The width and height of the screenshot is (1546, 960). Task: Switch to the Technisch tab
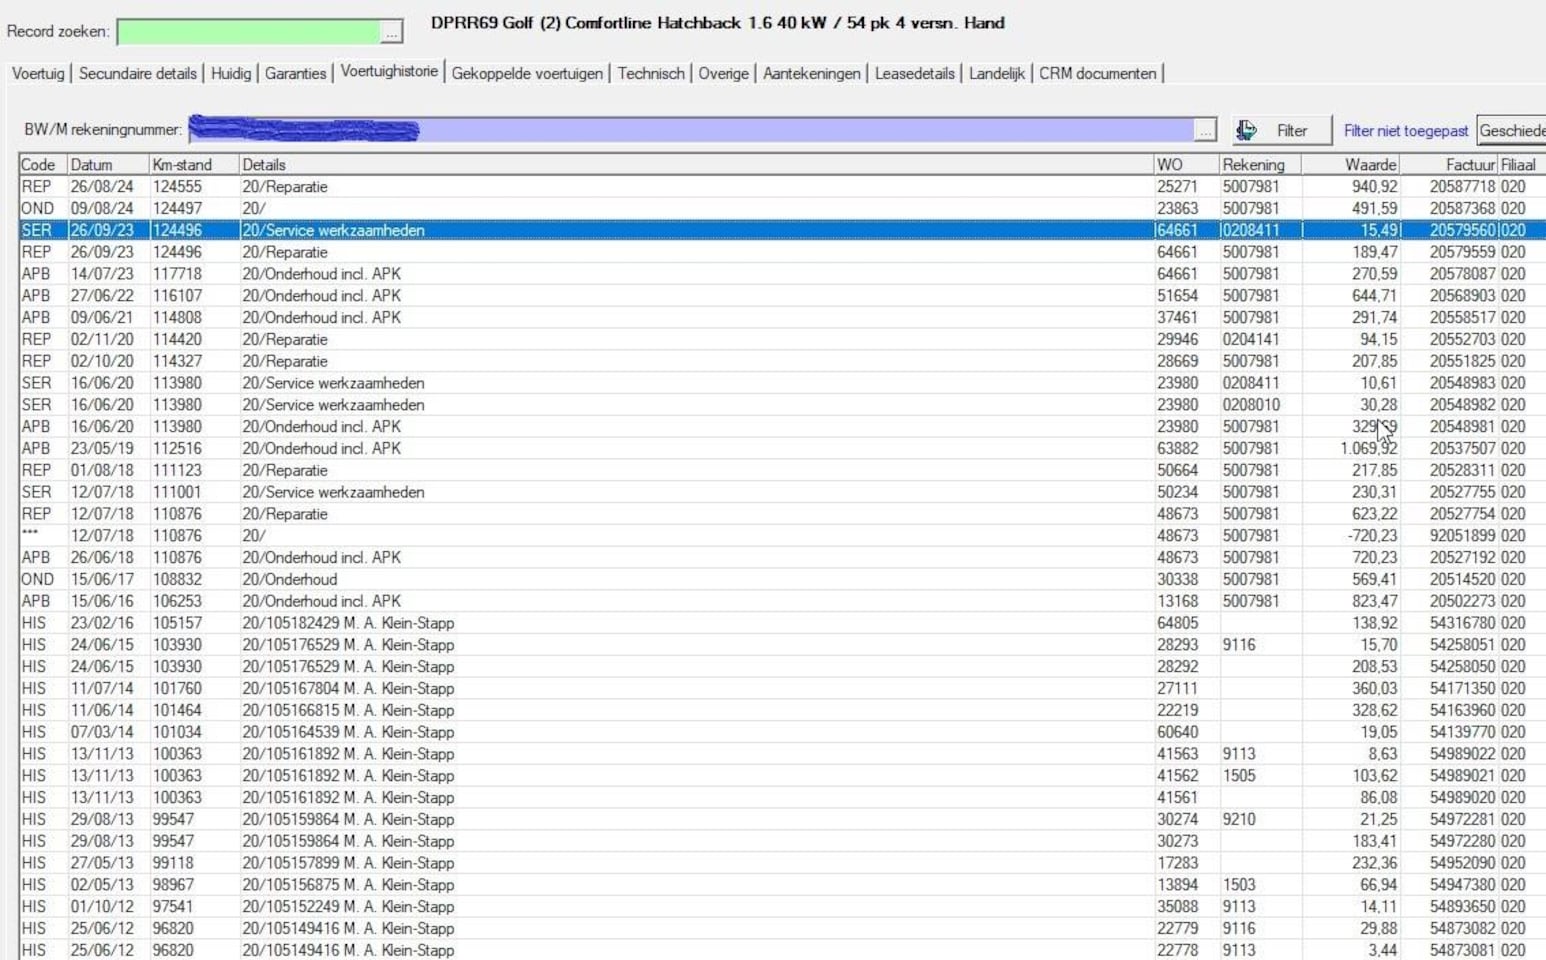[x=651, y=73]
